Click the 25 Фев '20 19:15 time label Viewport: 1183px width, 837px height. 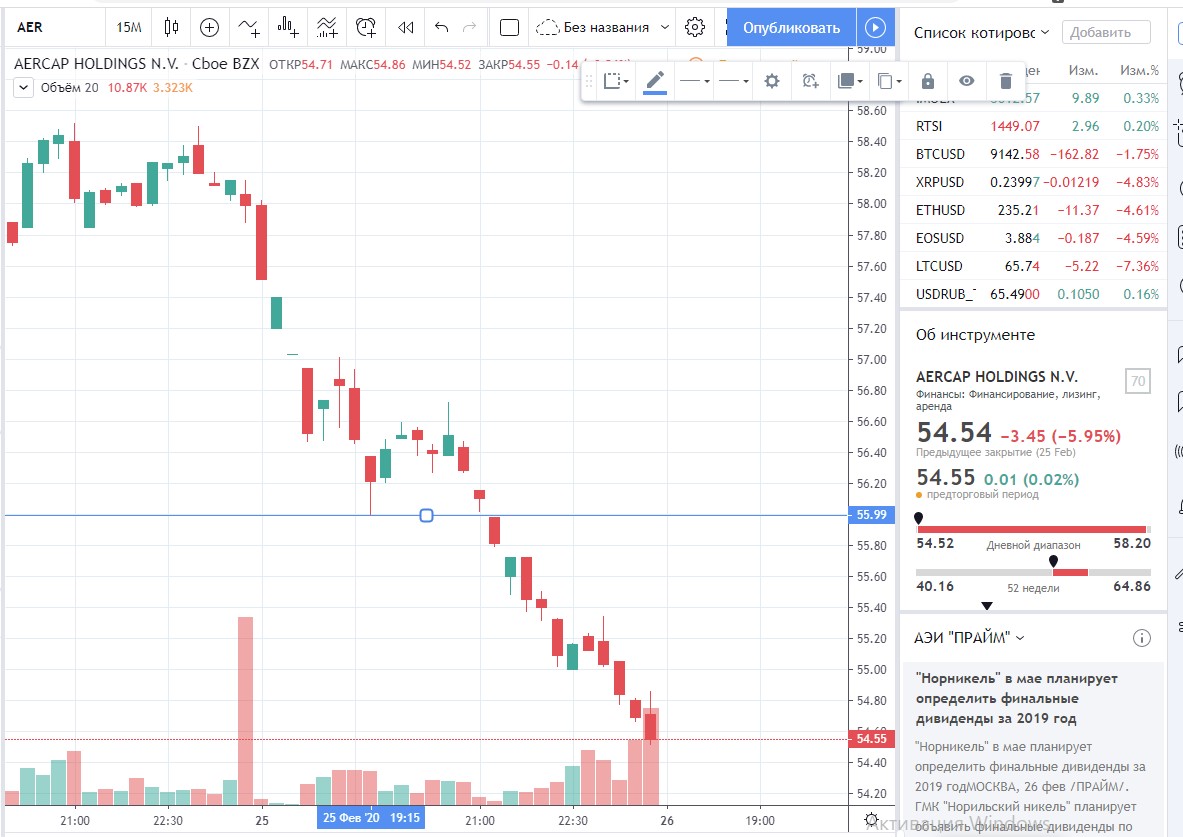coord(371,818)
